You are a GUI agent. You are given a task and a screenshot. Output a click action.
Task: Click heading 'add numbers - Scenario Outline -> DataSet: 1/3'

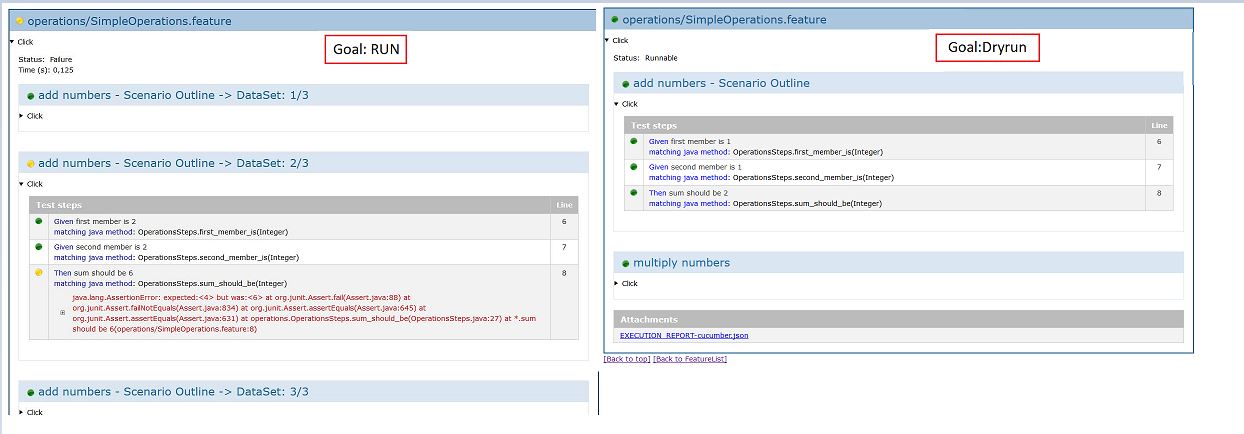(173, 96)
